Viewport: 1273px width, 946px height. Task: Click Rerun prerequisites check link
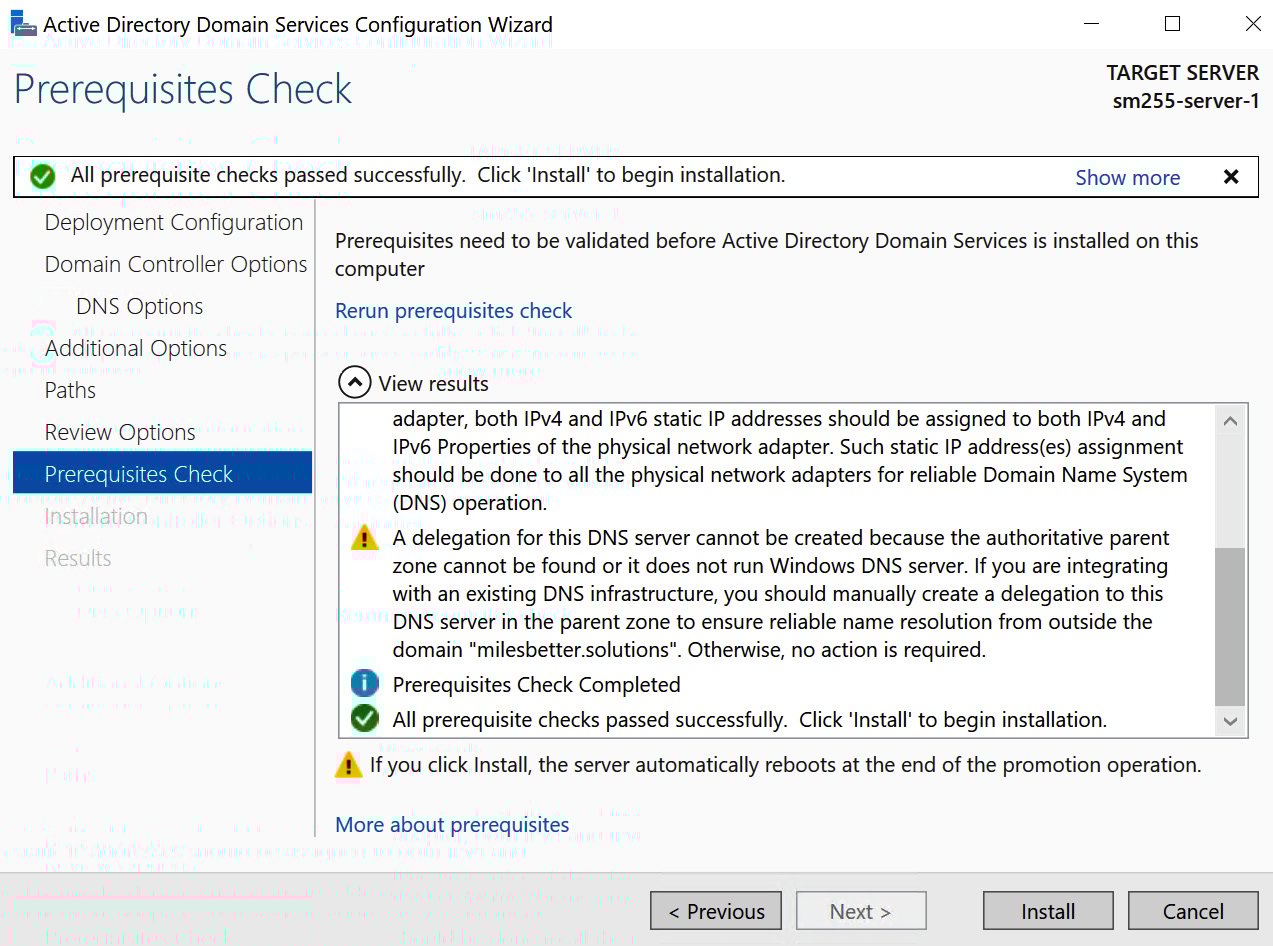tap(453, 311)
